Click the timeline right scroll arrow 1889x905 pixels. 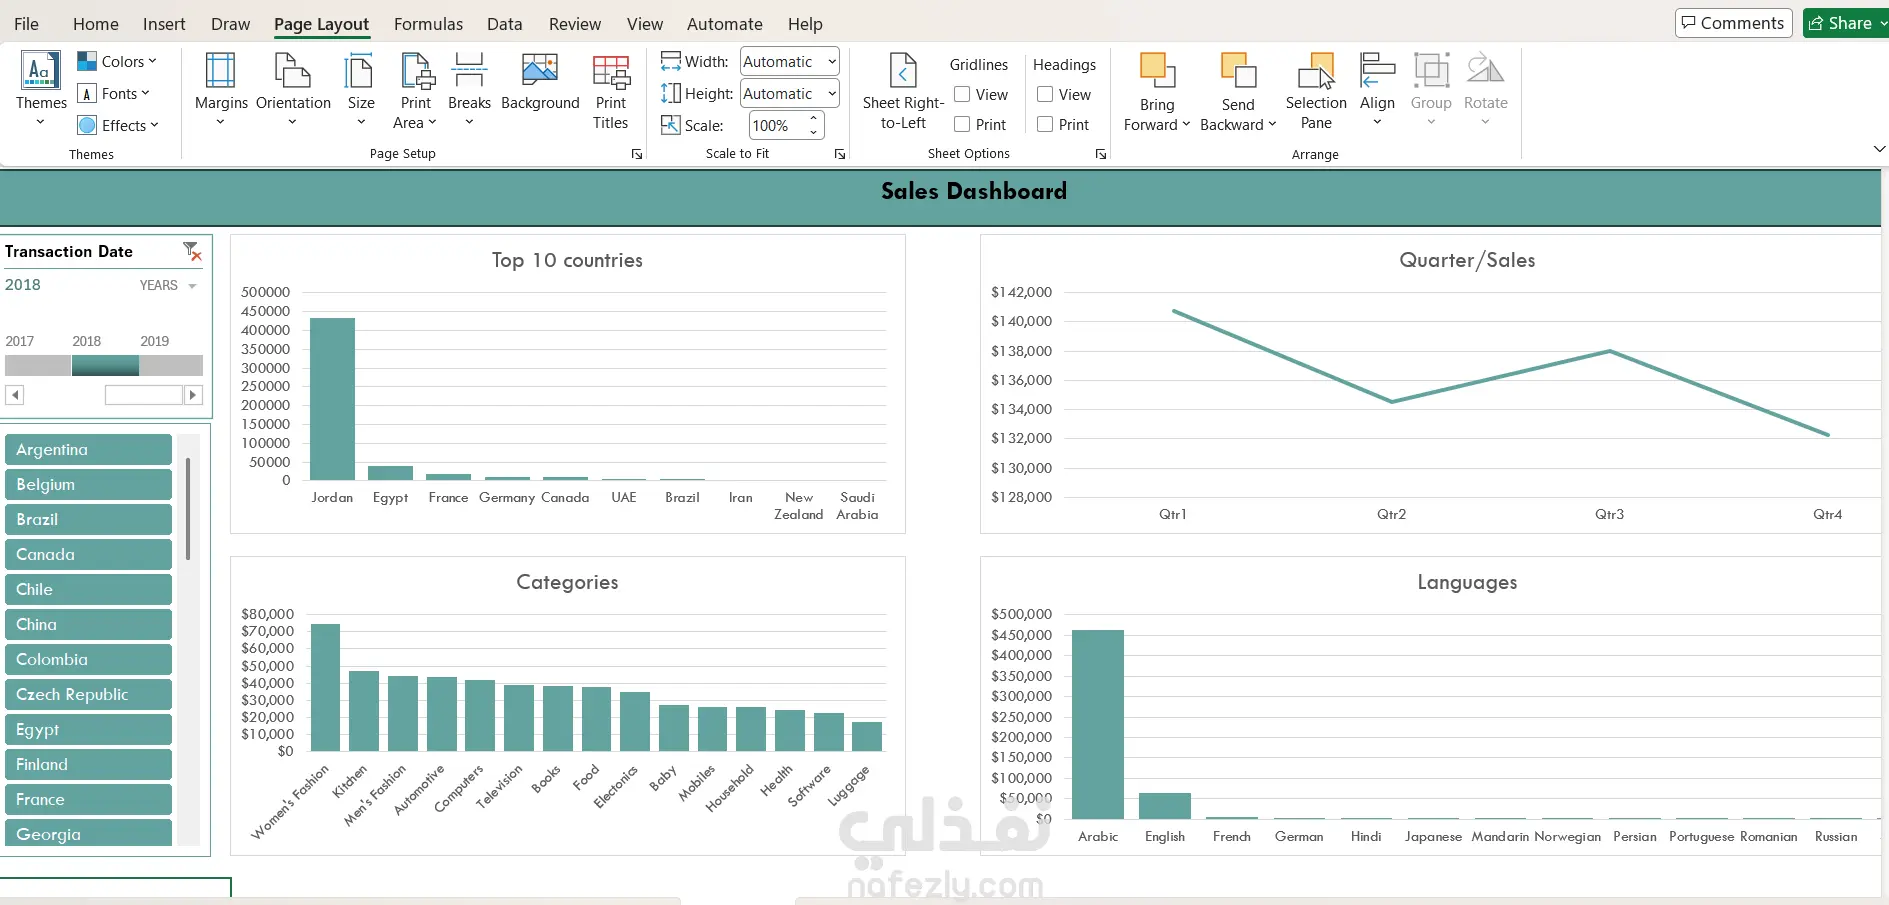193,395
